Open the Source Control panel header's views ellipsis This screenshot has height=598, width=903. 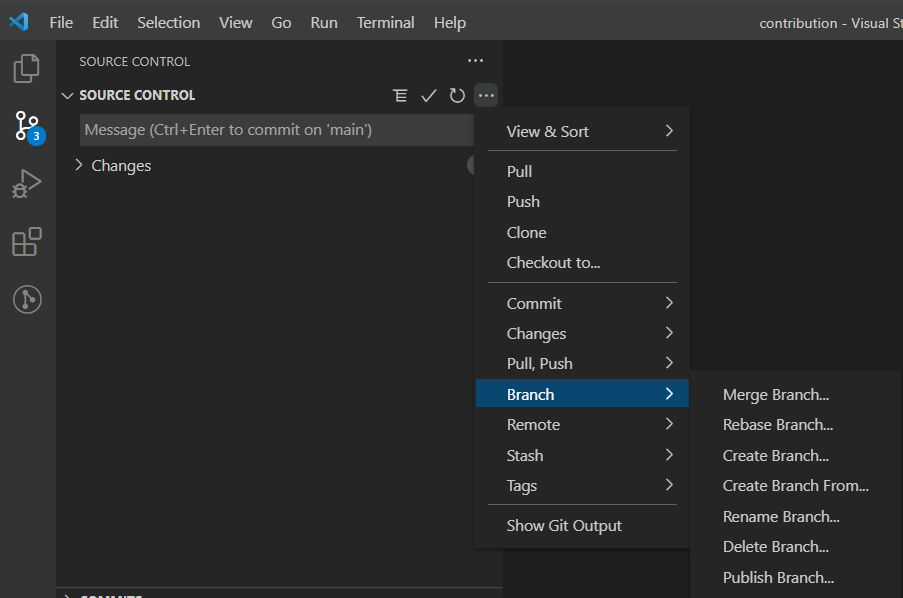(475, 60)
